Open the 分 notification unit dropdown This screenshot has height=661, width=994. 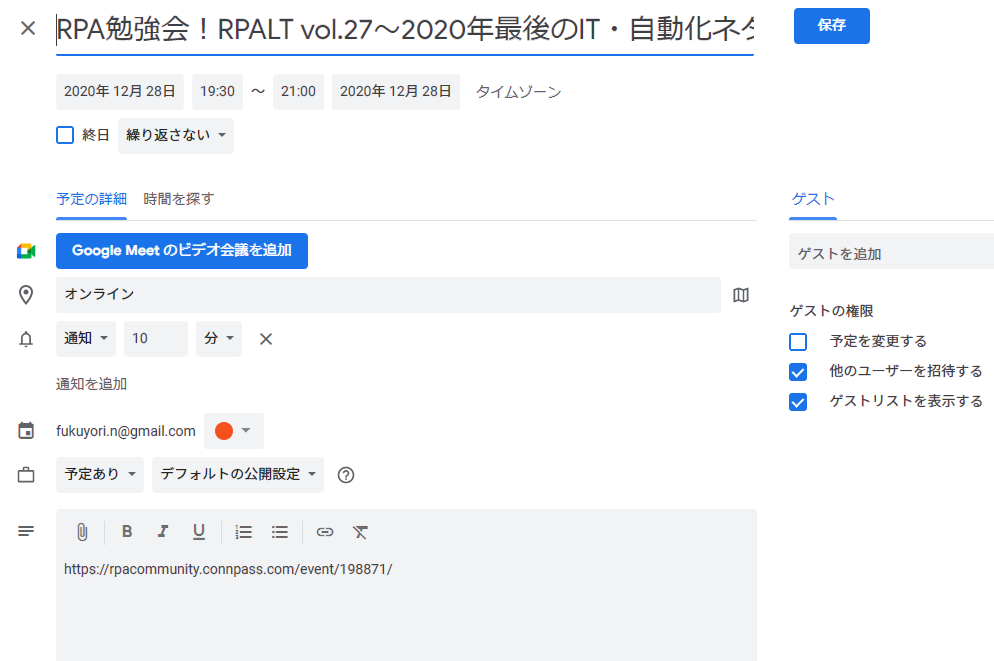tap(216, 339)
